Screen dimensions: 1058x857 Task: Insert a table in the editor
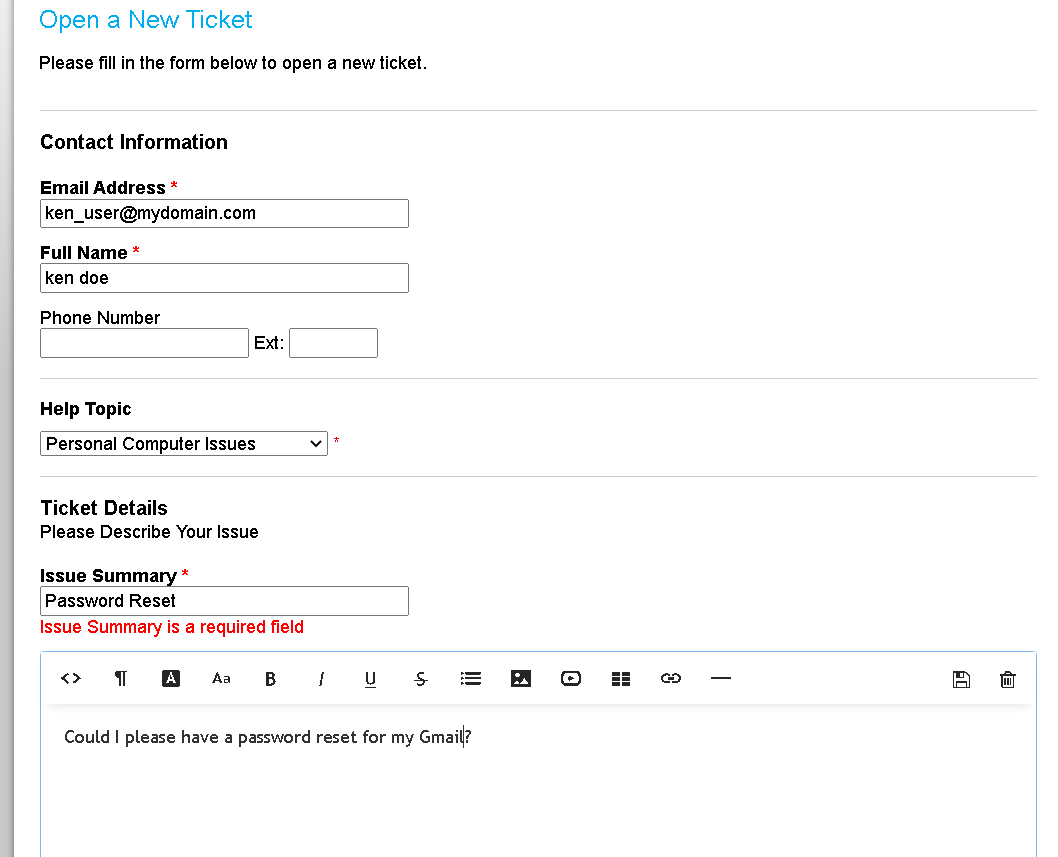[621, 679]
